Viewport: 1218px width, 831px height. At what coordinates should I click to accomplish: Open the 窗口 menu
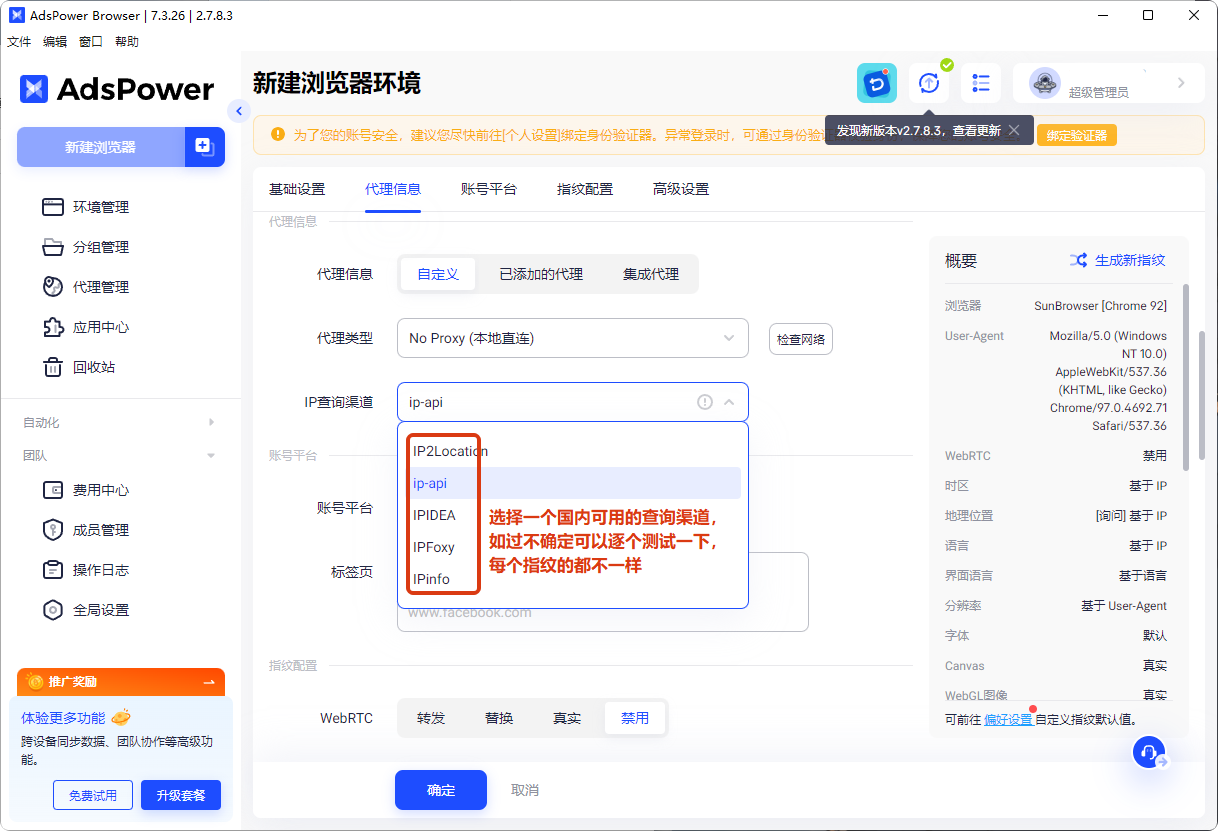coord(91,42)
